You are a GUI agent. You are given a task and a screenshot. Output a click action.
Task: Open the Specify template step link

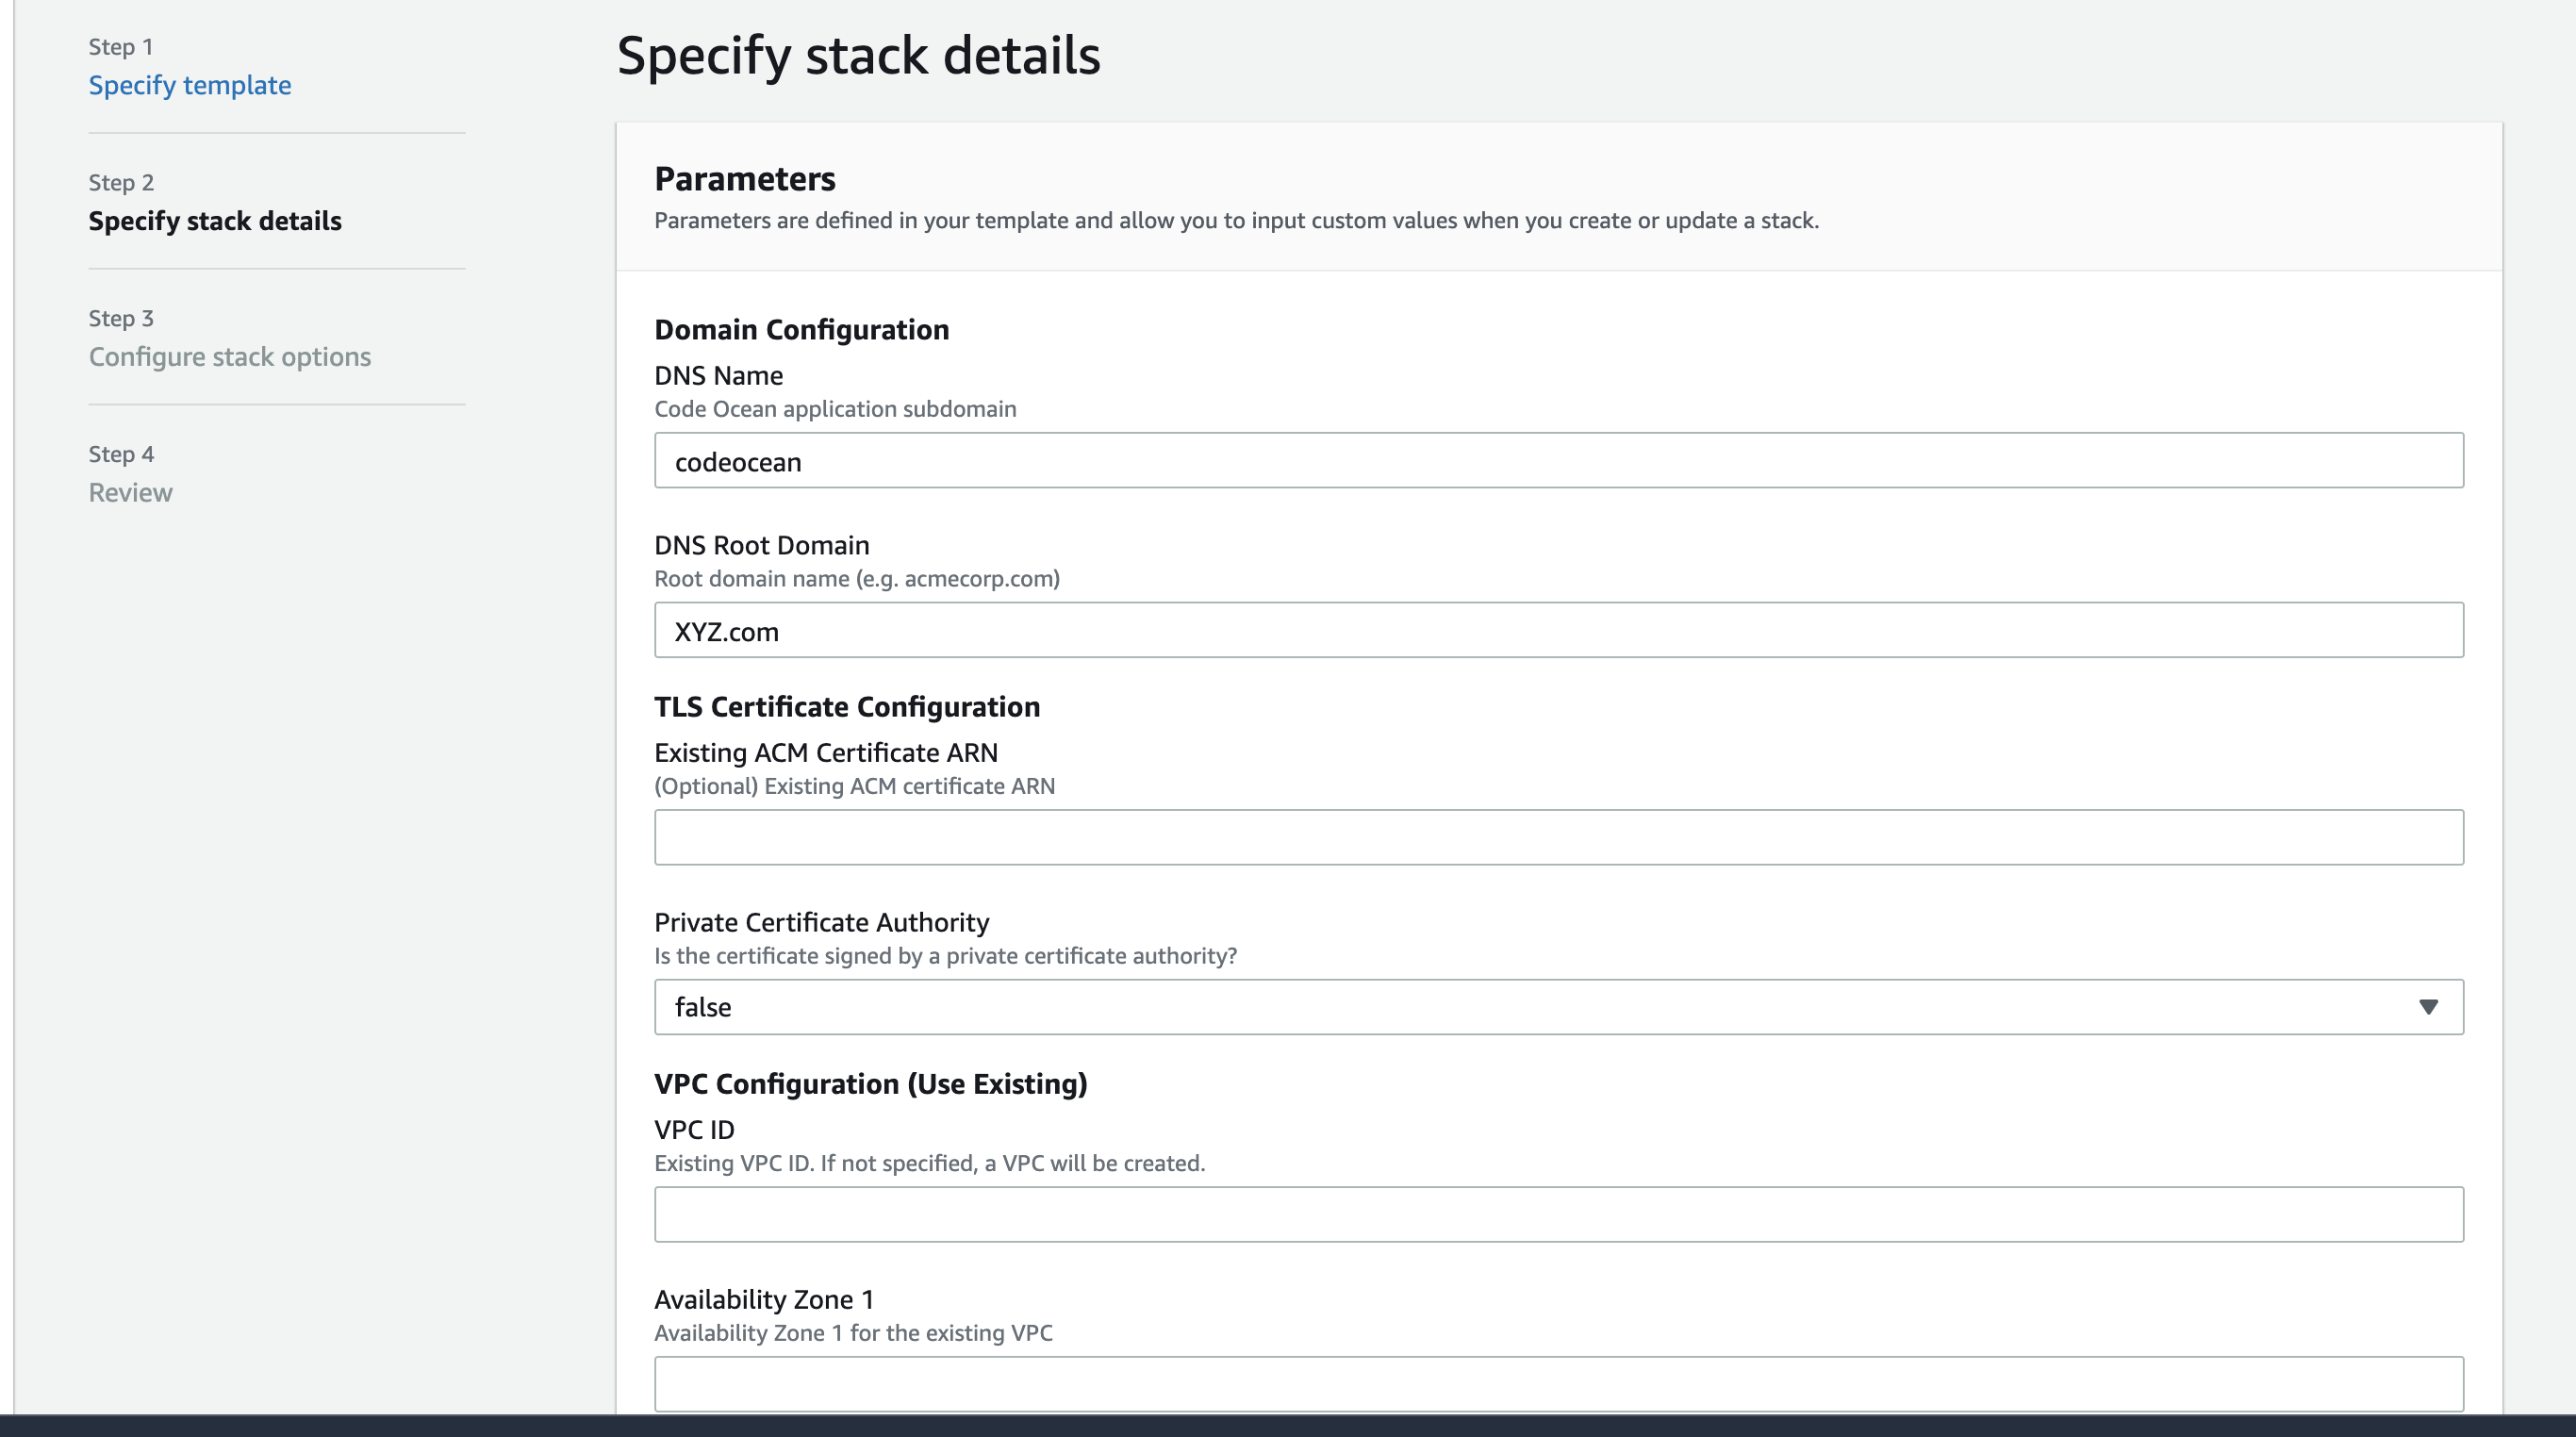click(x=190, y=85)
